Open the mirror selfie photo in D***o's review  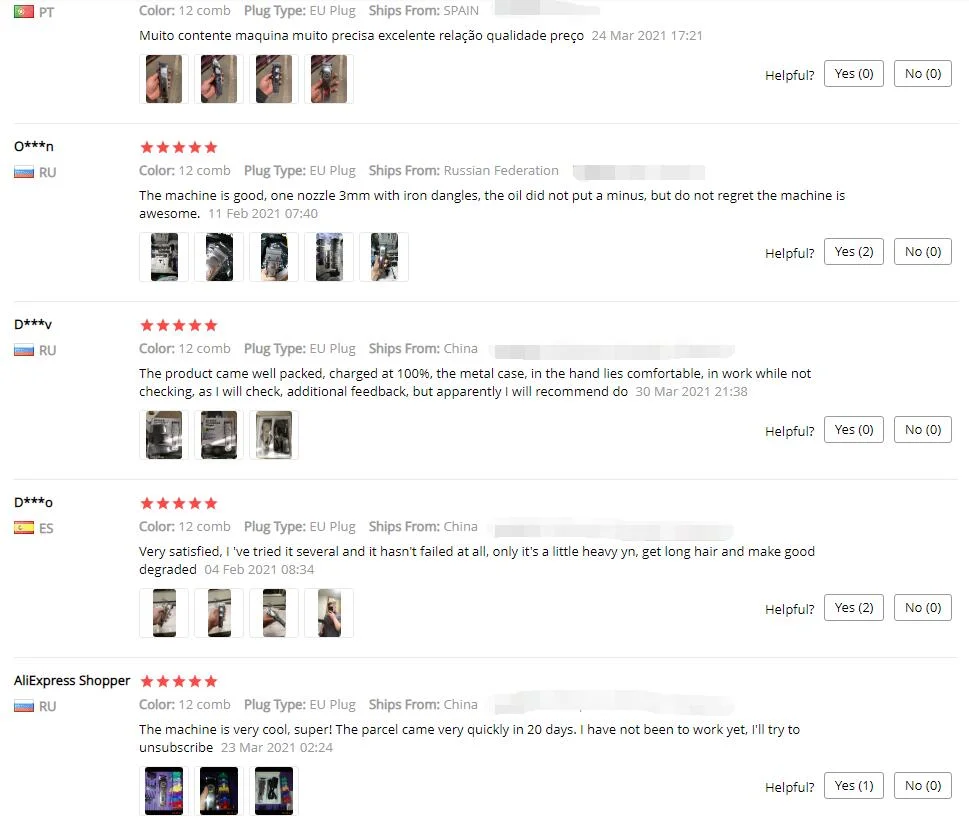point(329,613)
